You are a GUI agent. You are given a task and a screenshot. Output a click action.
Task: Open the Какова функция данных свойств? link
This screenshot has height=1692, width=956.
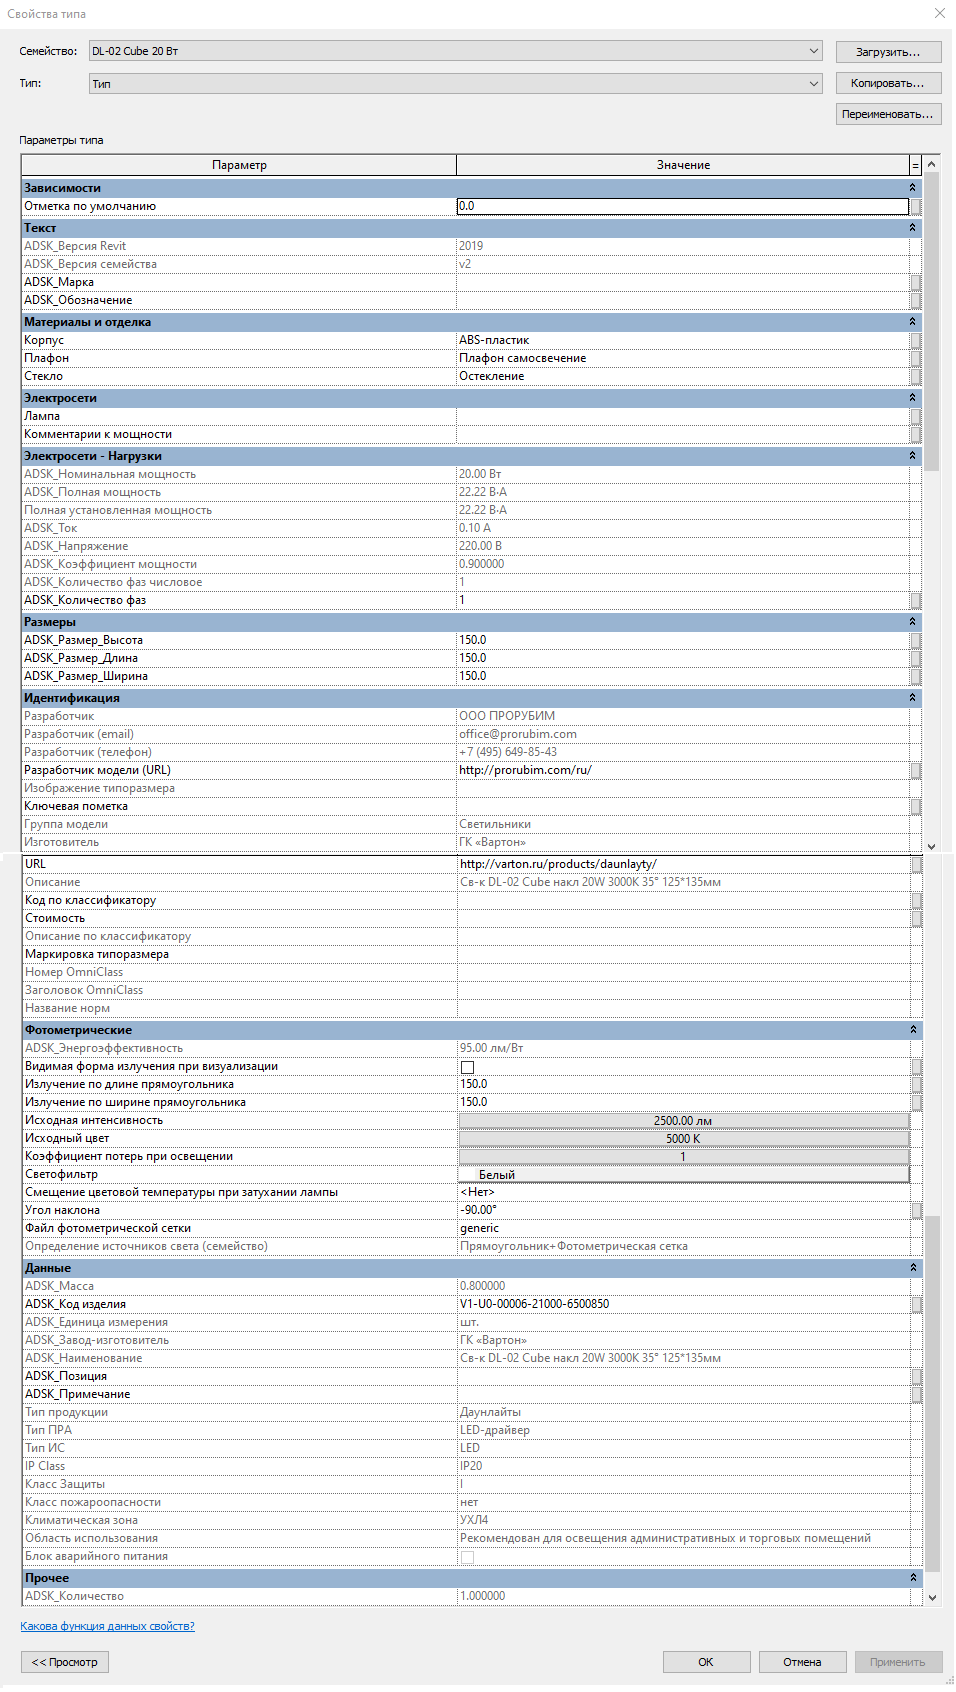pyautogui.click(x=108, y=1626)
